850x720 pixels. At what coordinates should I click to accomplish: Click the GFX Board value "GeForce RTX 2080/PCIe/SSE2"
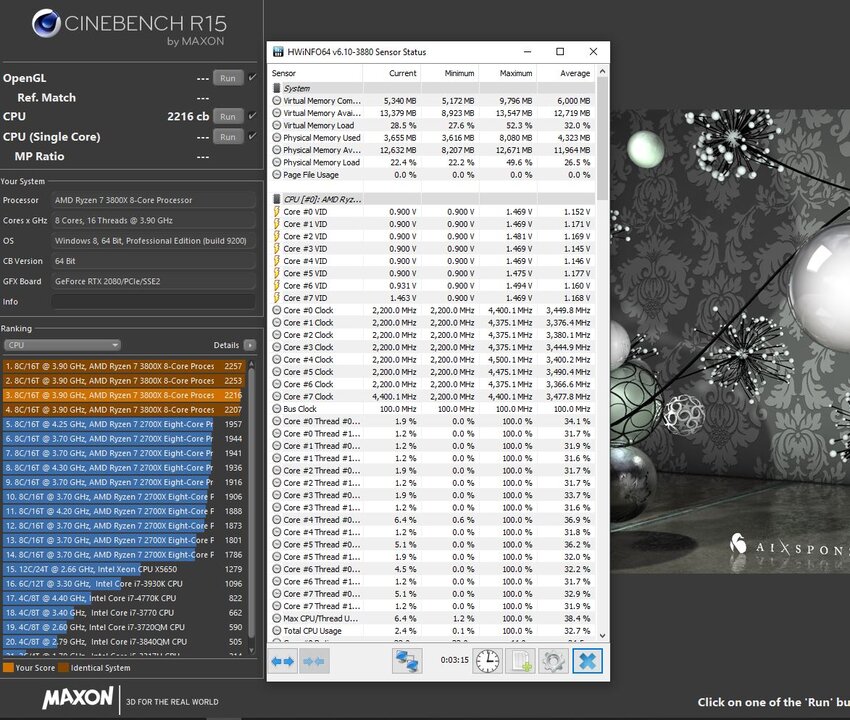[x=153, y=281]
